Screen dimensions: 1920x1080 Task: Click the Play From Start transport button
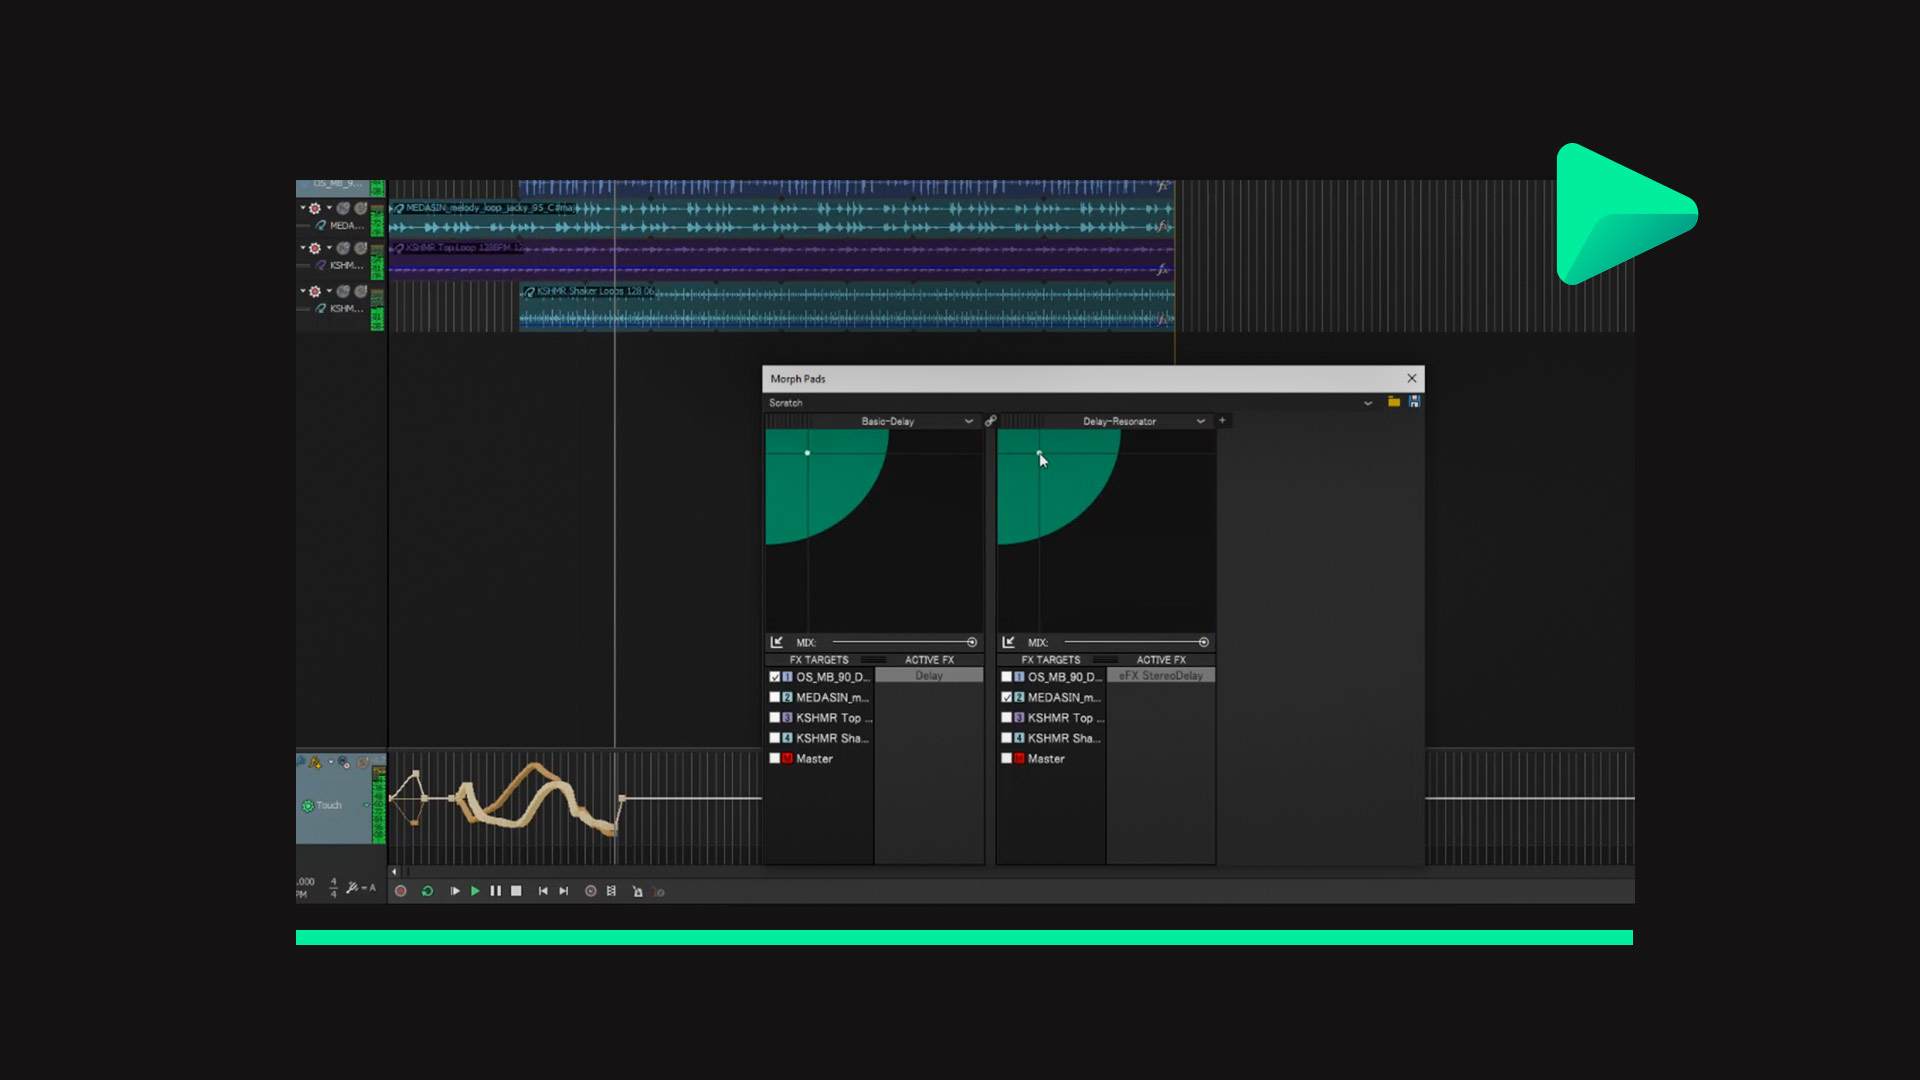[x=455, y=891]
